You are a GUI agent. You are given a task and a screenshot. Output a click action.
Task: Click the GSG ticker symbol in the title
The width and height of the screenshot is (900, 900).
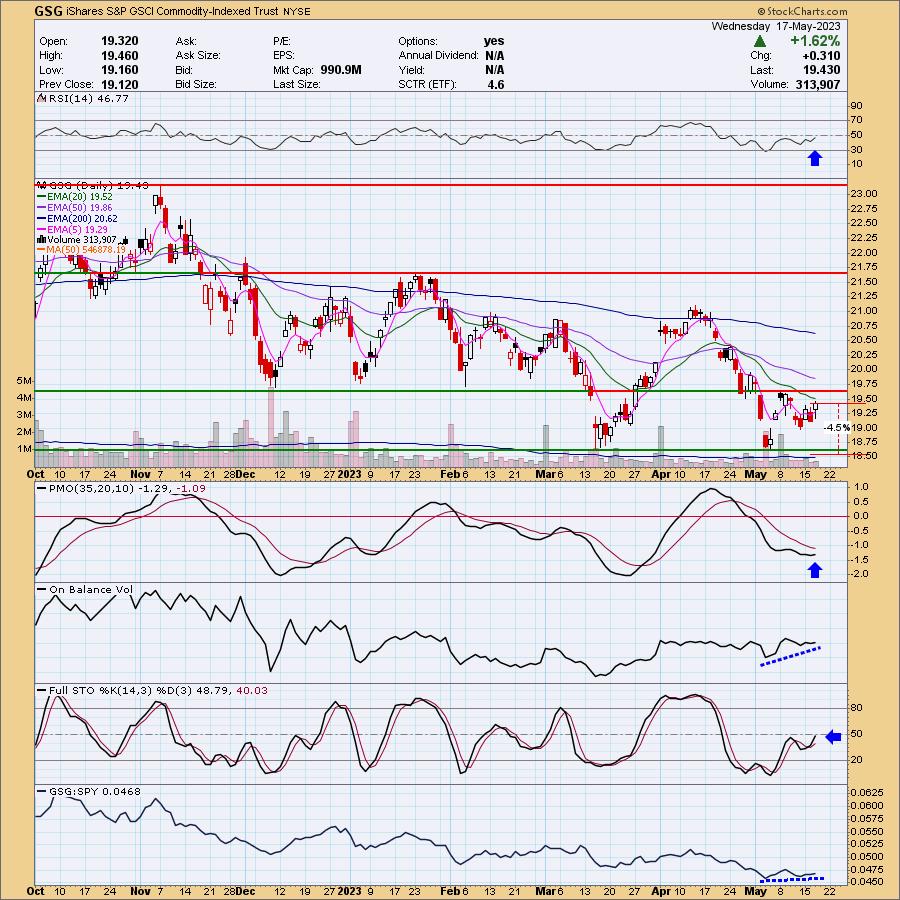(48, 11)
